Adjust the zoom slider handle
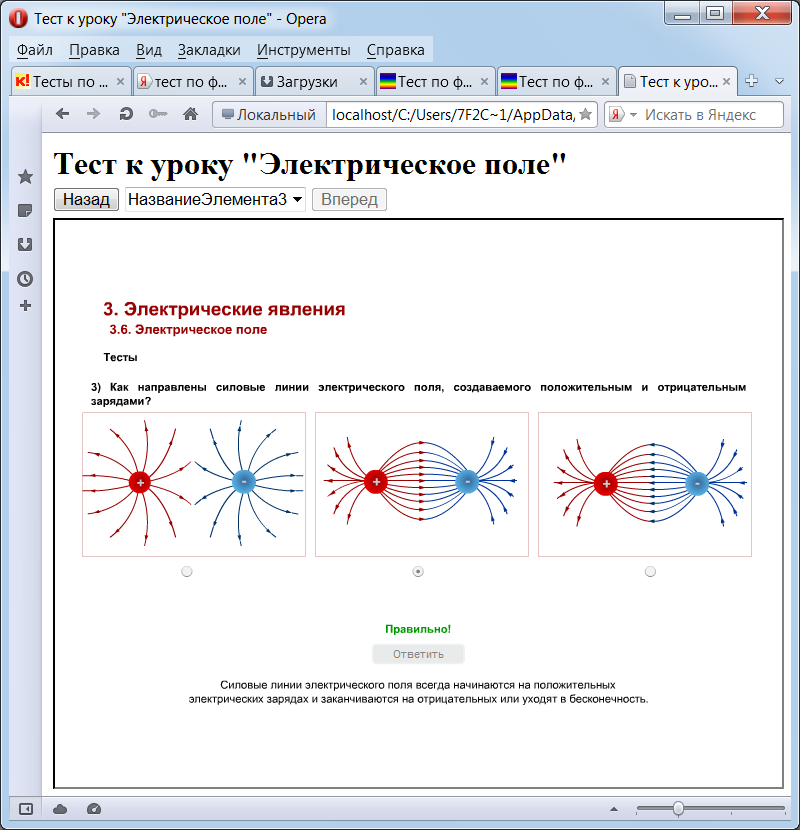The image size is (800, 830). point(678,809)
